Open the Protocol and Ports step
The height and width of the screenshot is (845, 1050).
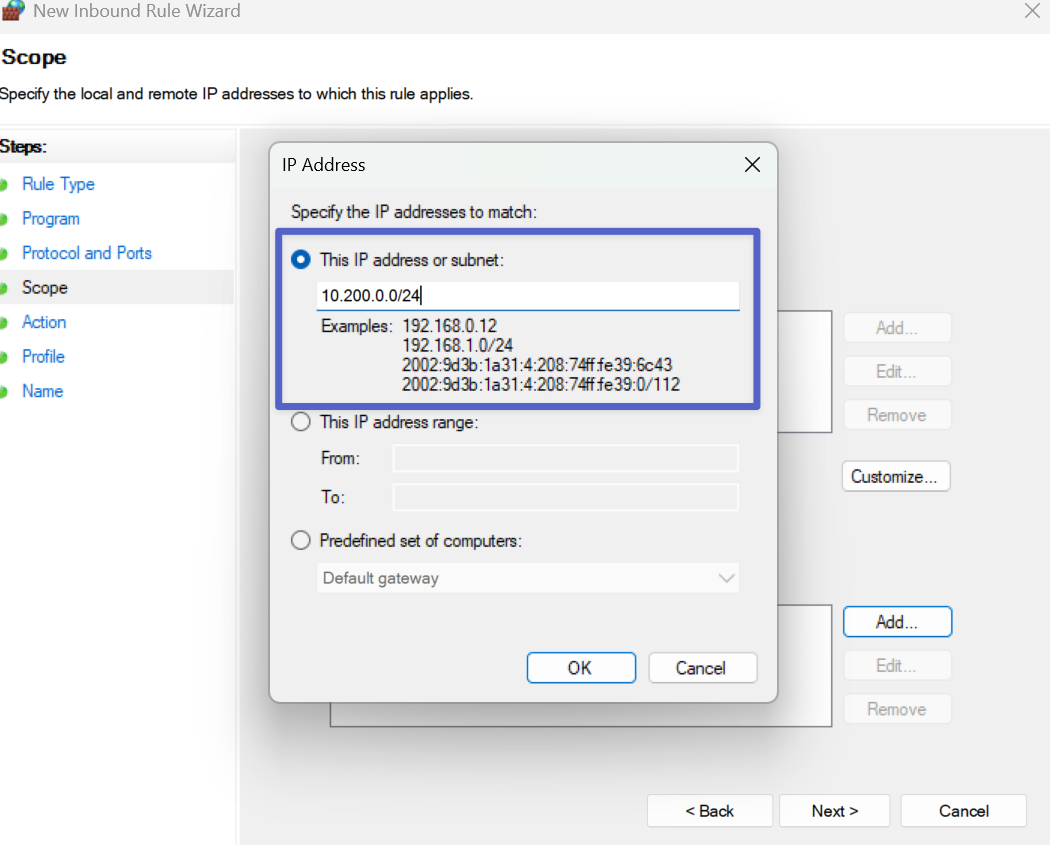[87, 253]
